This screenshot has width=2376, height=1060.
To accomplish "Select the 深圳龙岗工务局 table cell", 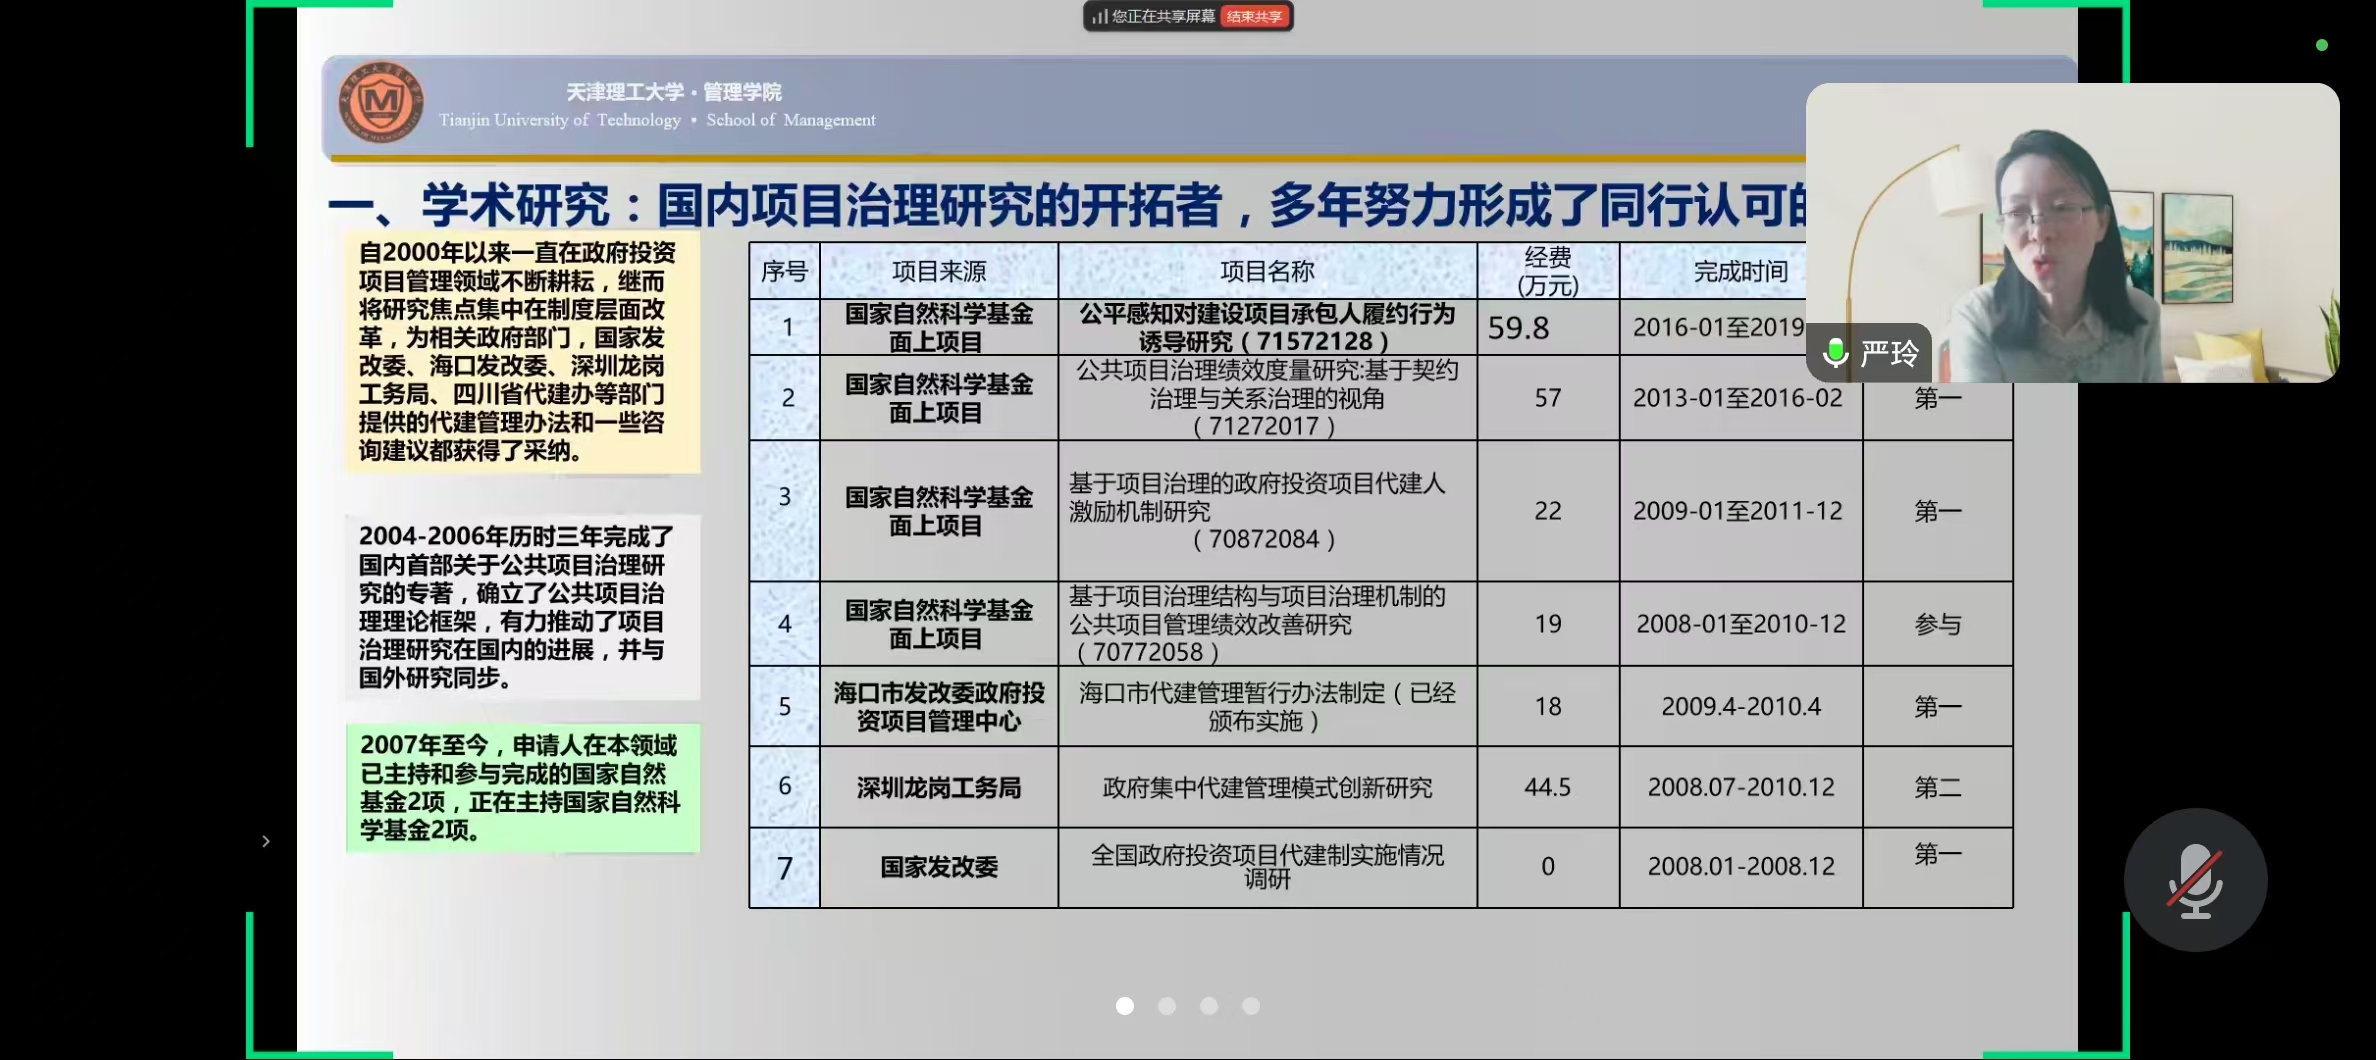I will coord(938,788).
